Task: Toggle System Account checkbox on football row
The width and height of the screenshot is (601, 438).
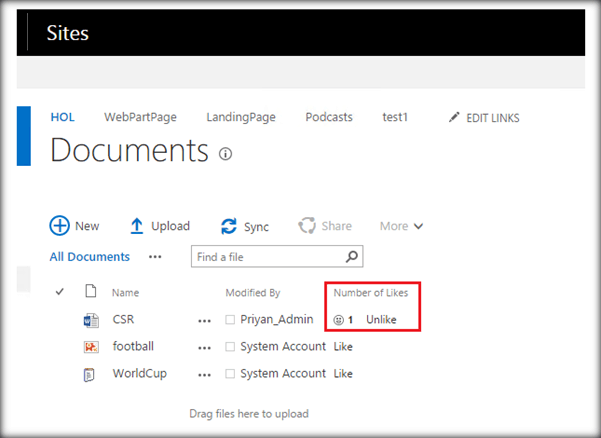Action: [230, 347]
